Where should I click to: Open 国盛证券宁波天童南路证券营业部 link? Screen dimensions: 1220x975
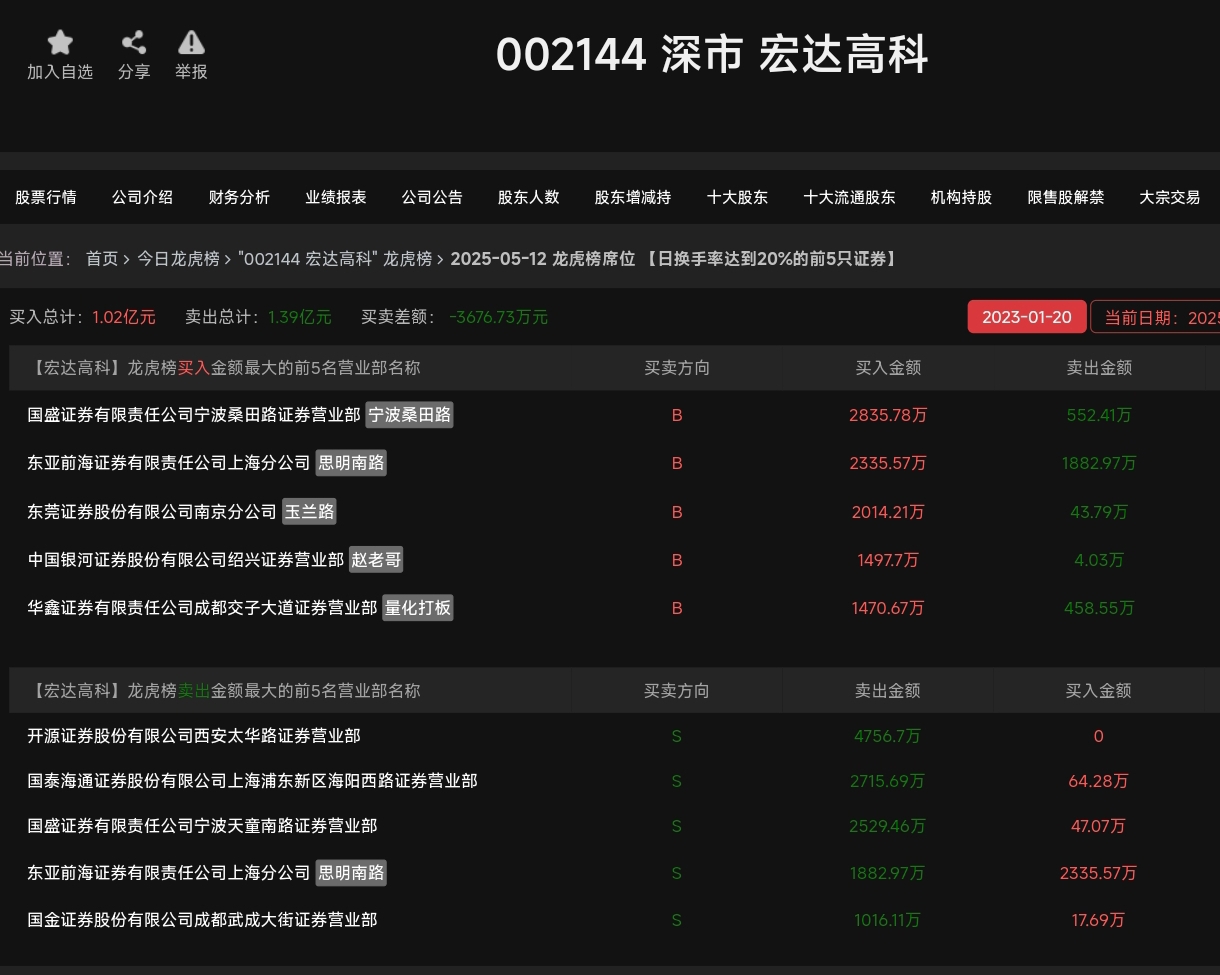[x=202, y=826]
